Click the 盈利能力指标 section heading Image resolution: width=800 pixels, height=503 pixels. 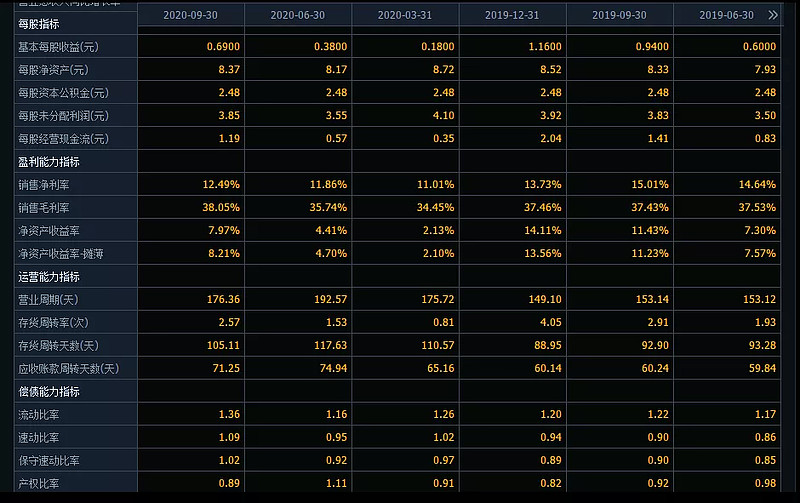(x=48, y=161)
